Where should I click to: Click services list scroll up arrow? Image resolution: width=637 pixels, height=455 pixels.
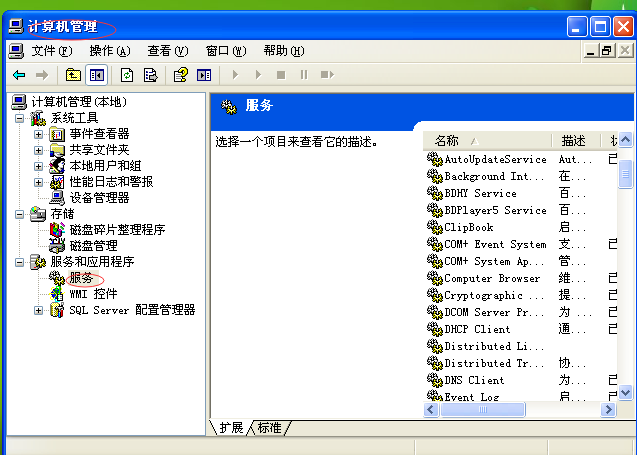[626, 140]
